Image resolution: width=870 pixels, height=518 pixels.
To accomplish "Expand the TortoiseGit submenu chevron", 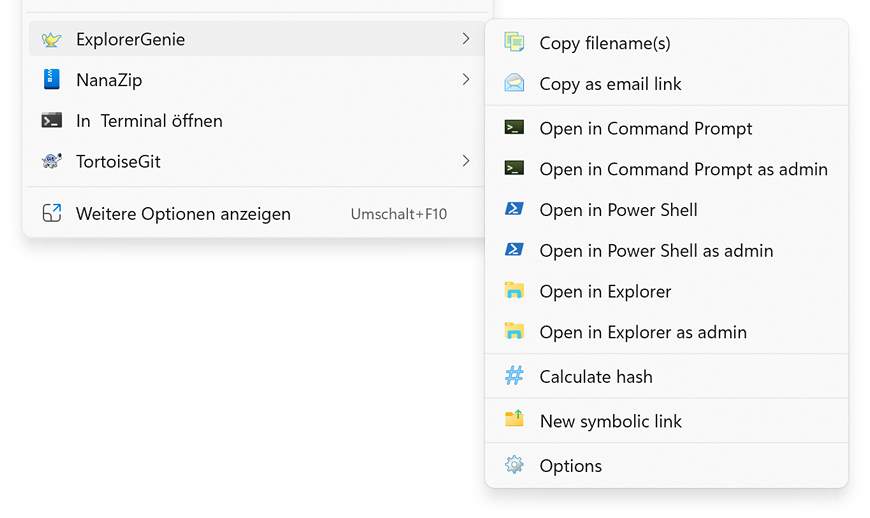I will tap(466, 161).
